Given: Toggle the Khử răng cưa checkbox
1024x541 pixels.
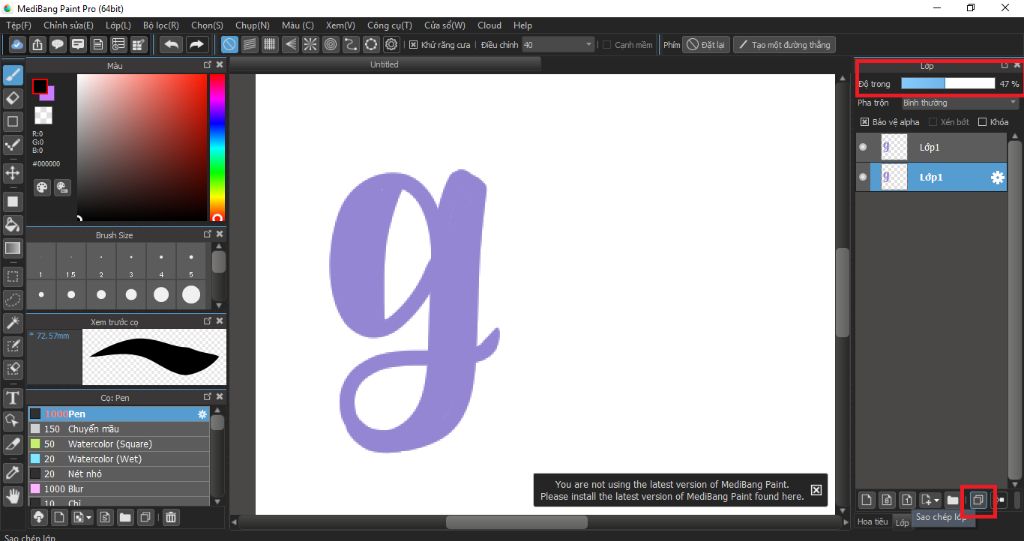Looking at the screenshot, I should [x=414, y=45].
